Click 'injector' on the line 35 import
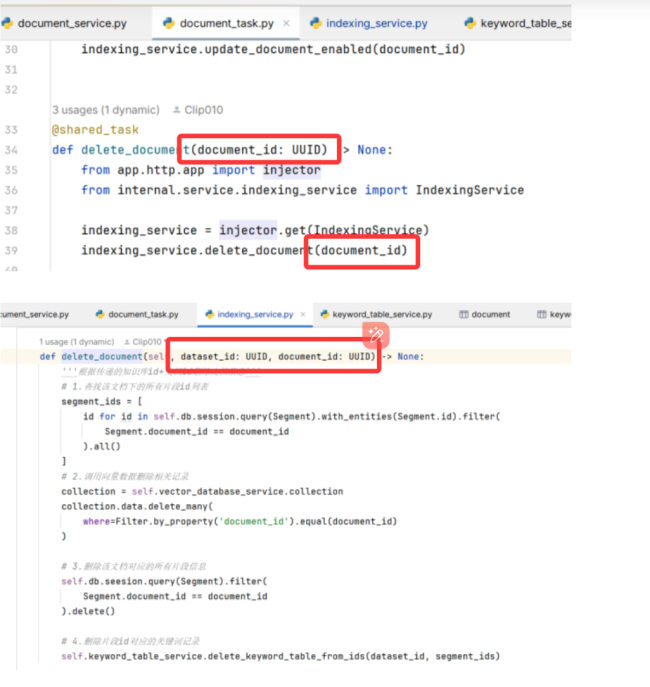Image resolution: width=650 pixels, height=687 pixels. (x=292, y=170)
